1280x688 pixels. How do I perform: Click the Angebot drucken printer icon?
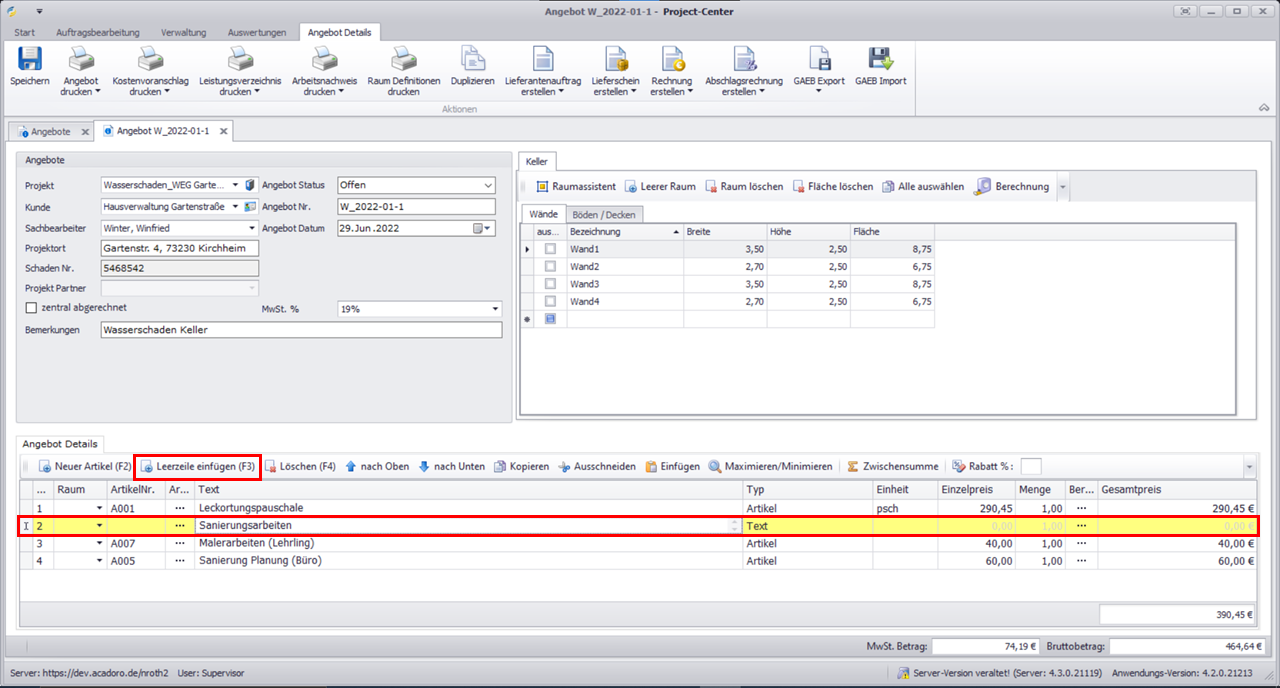81,59
